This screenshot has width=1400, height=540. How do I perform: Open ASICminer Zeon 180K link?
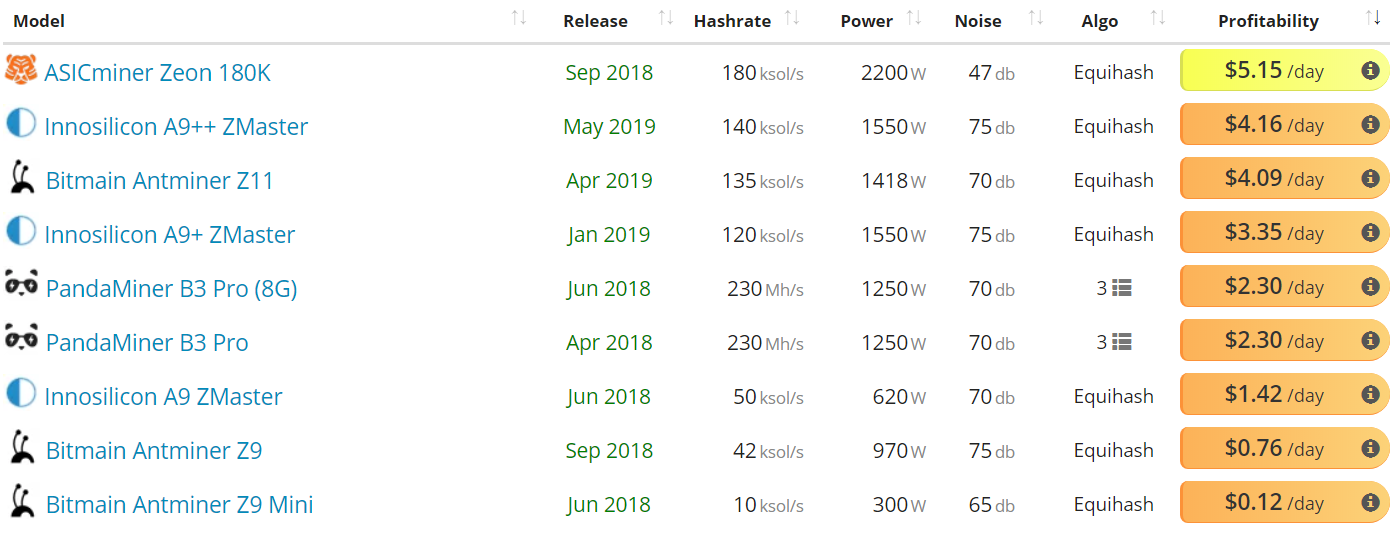tap(157, 72)
